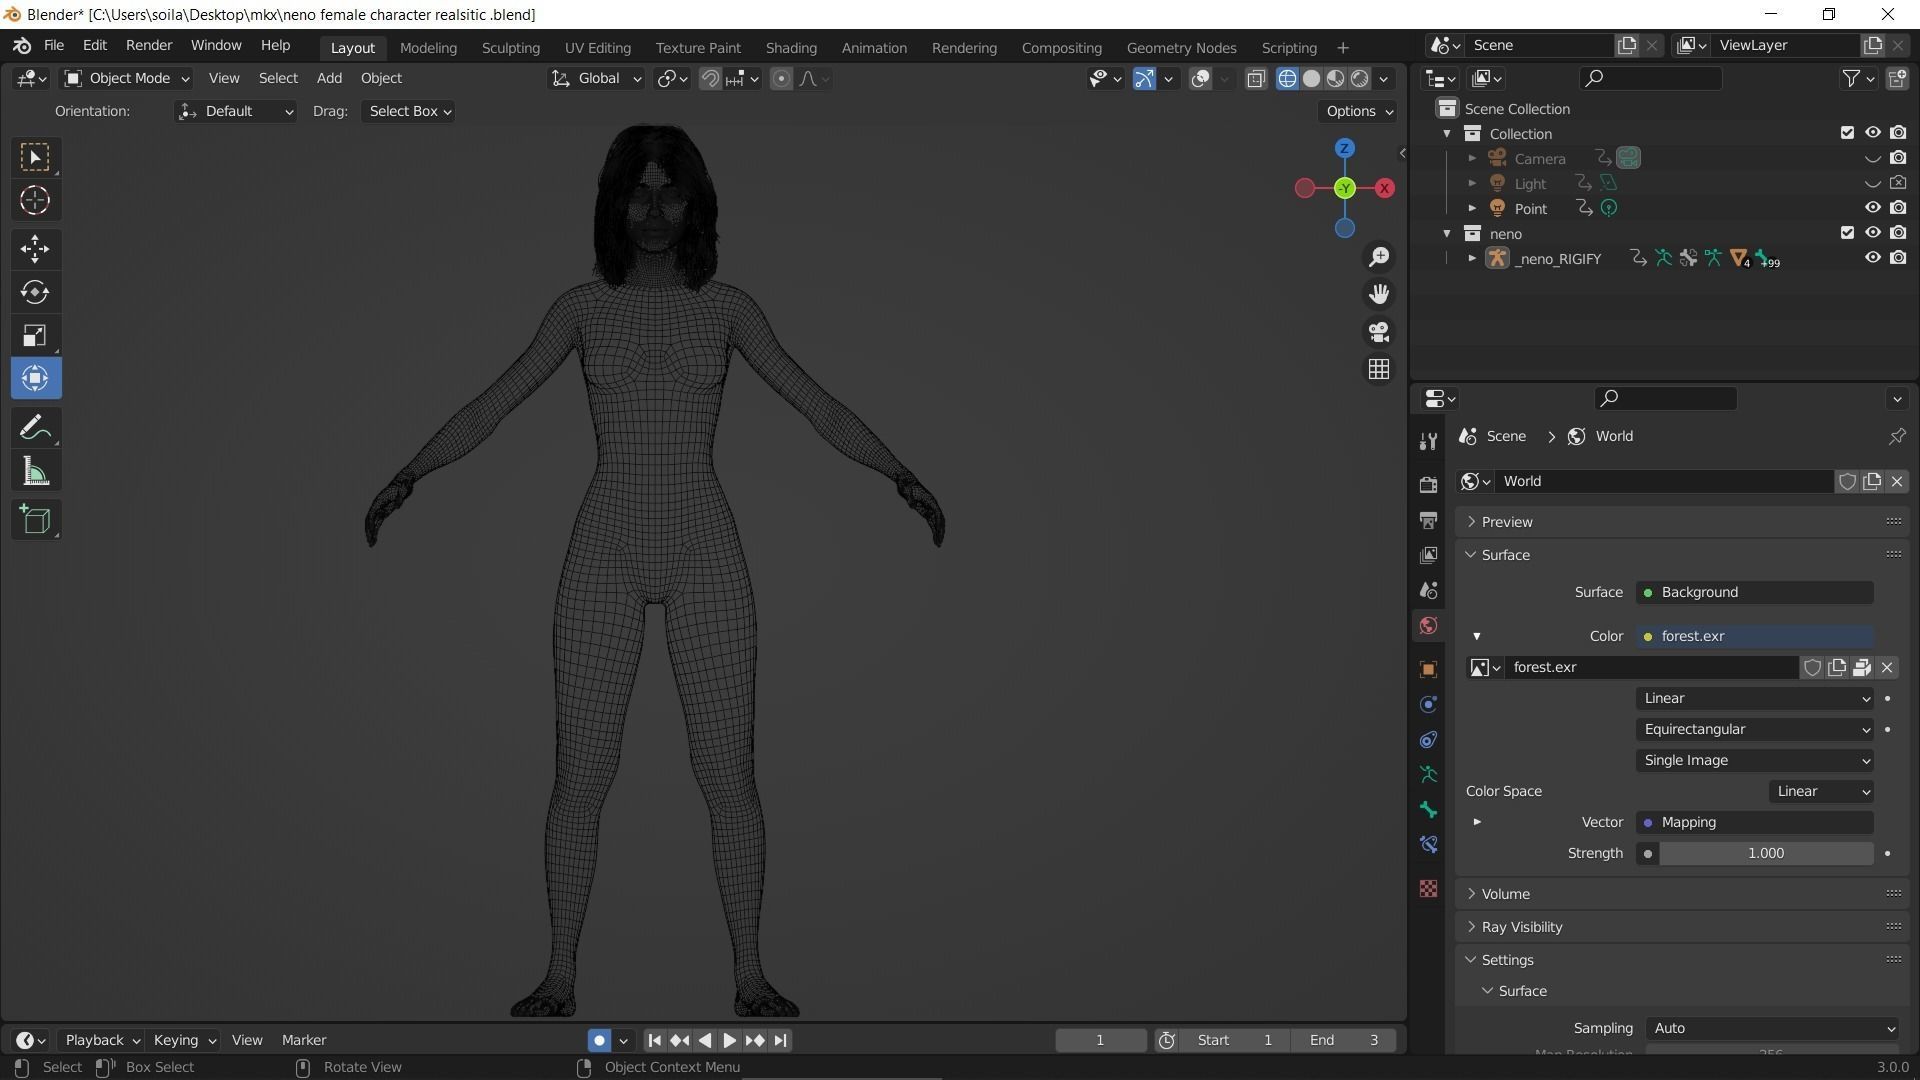Select the Add Cube tool
The width and height of the screenshot is (1920, 1080).
[x=35, y=520]
